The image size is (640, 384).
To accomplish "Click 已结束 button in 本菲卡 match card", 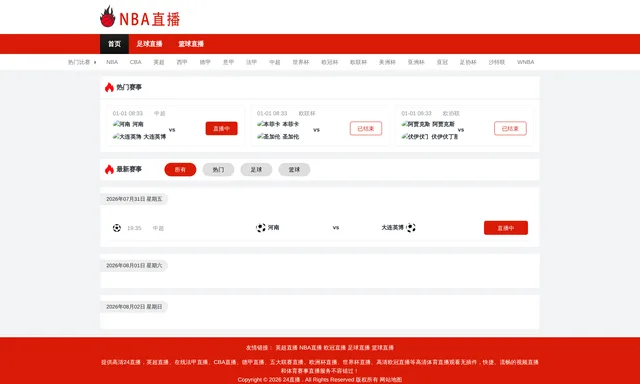I will [x=366, y=129].
